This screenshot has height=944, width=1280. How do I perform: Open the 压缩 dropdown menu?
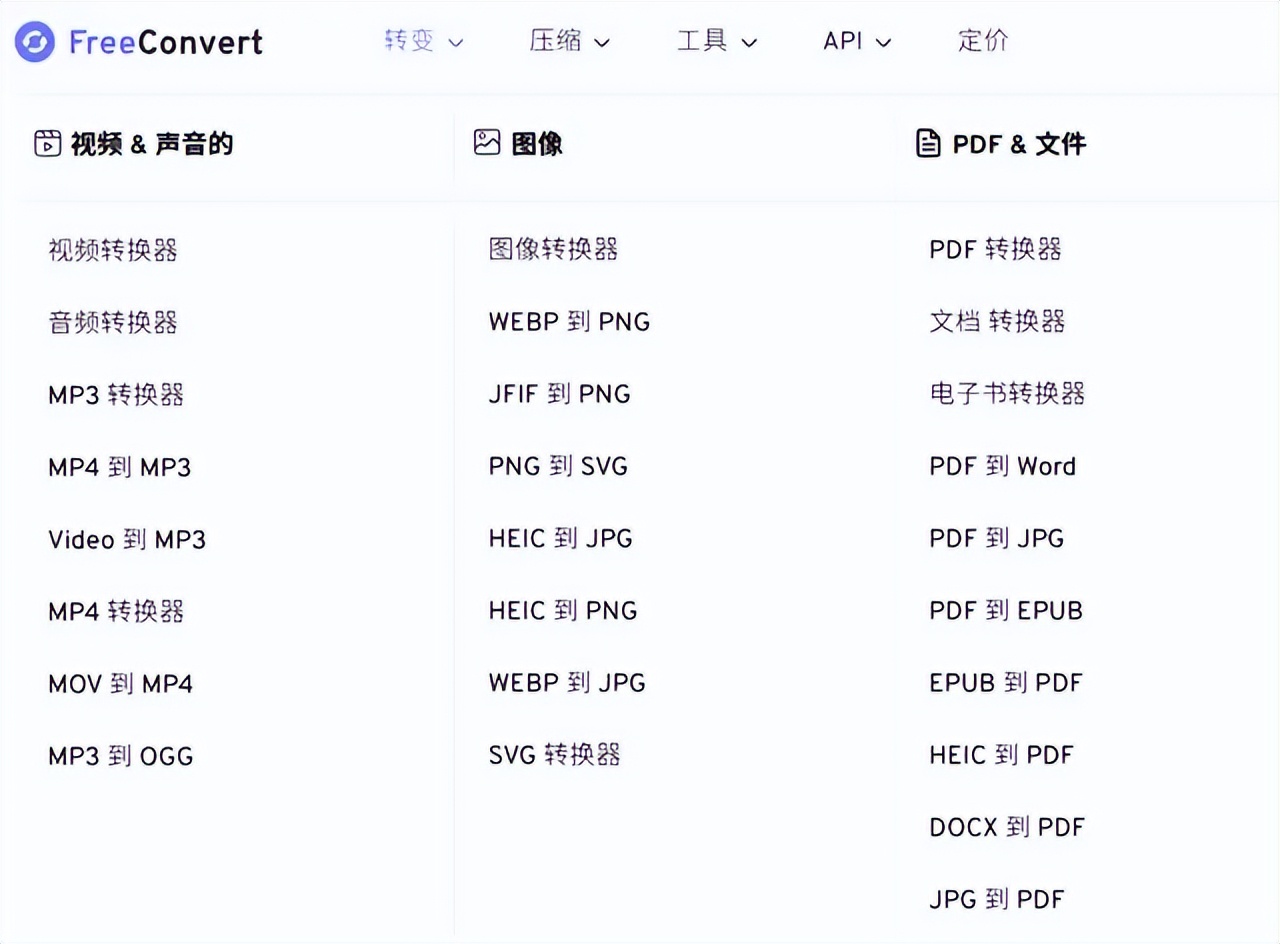pyautogui.click(x=569, y=41)
